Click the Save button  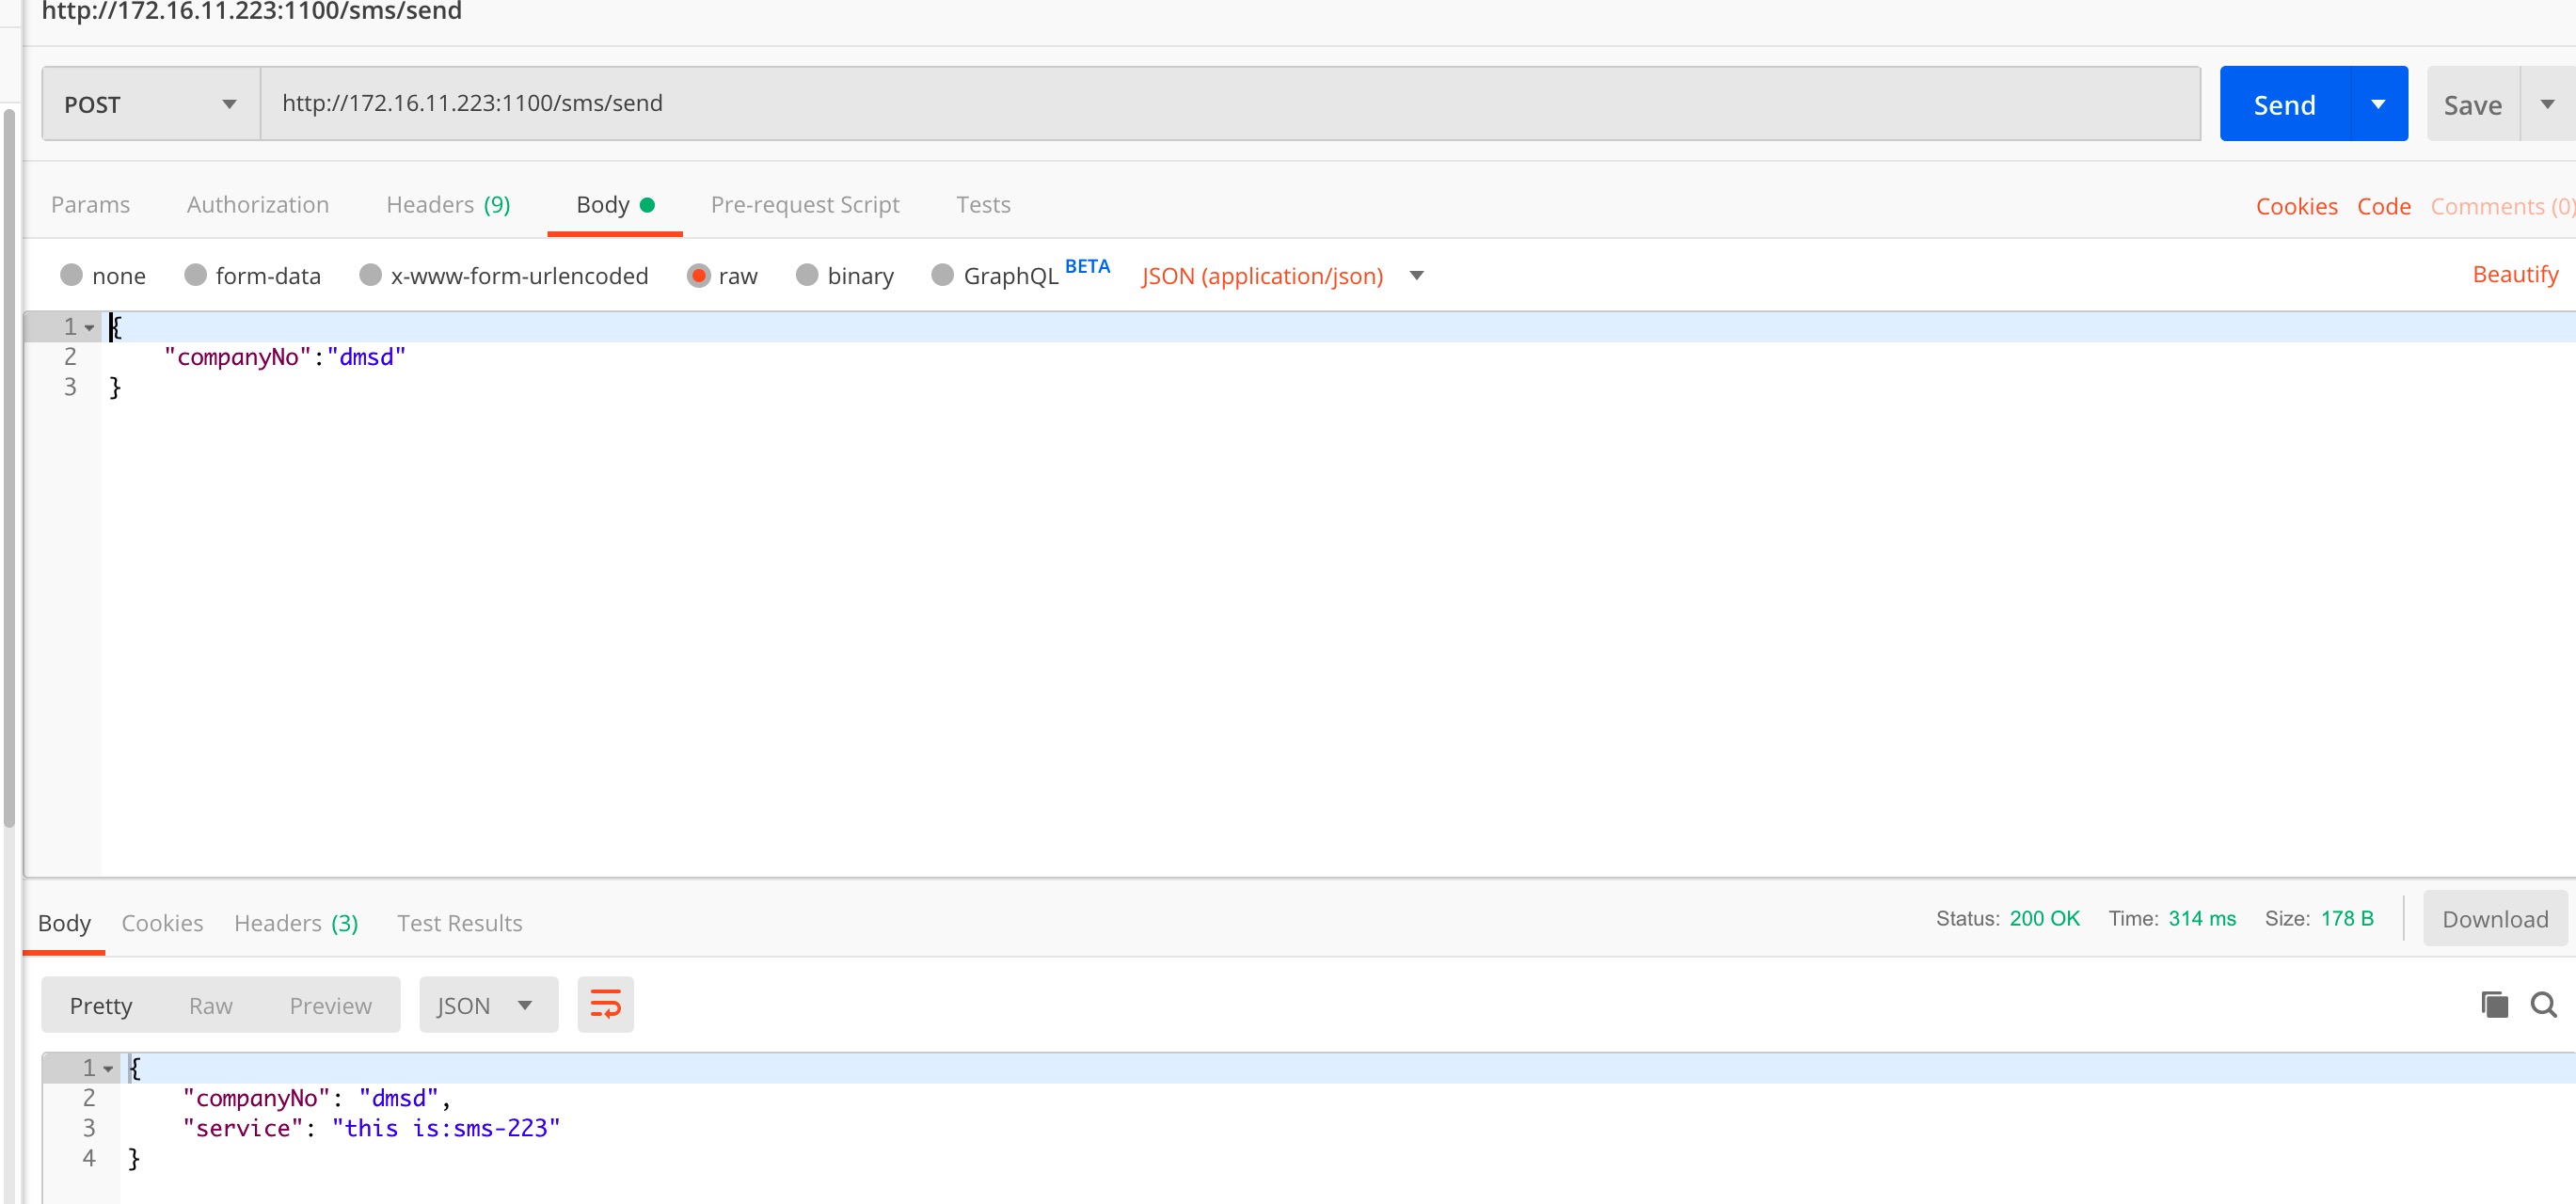coord(2473,104)
